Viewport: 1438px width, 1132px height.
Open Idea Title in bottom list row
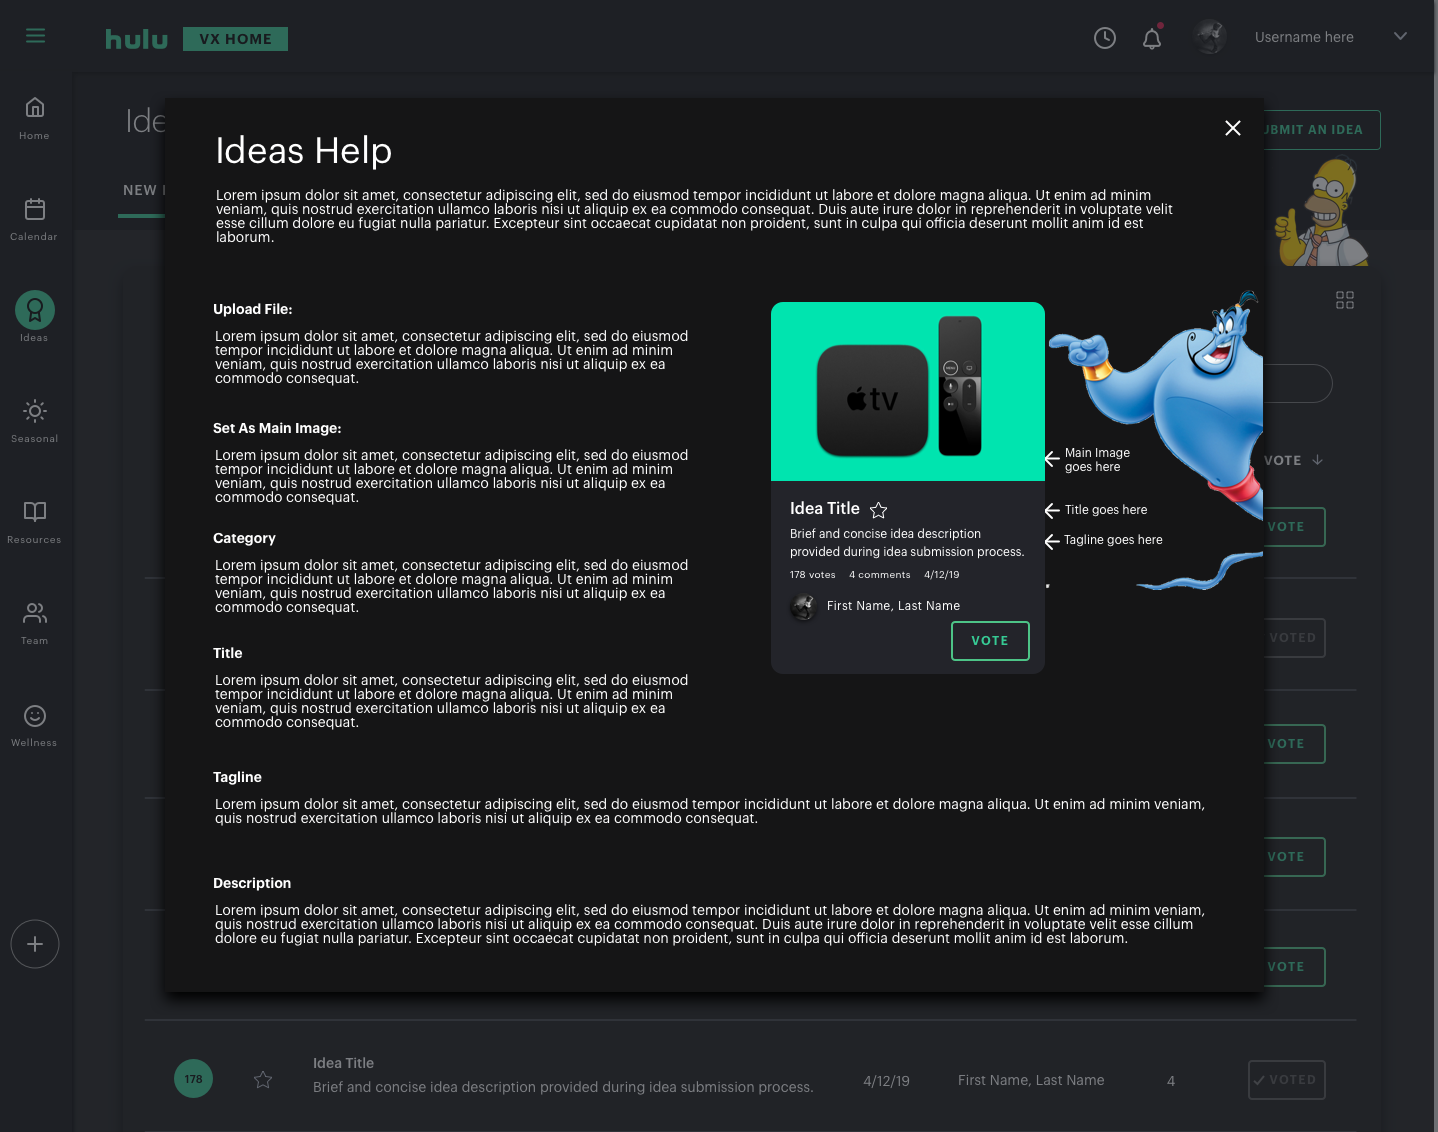[343, 1063]
